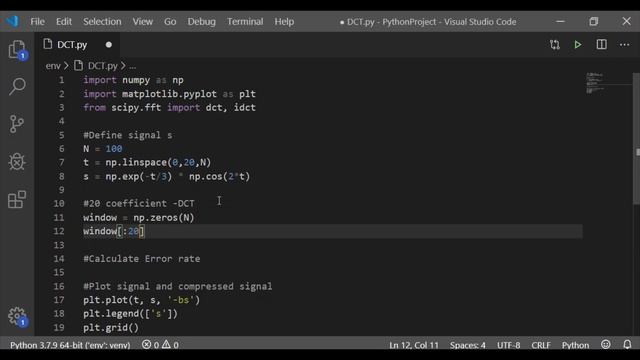Open the Go menu
Viewport: 640px width, 360px height.
click(x=170, y=22)
